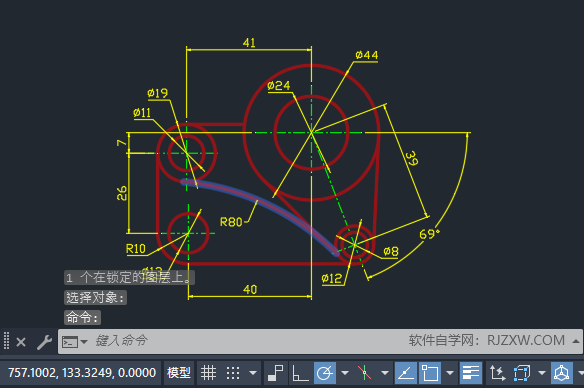
Task: Open object snap settings dropdown
Action: point(450,373)
